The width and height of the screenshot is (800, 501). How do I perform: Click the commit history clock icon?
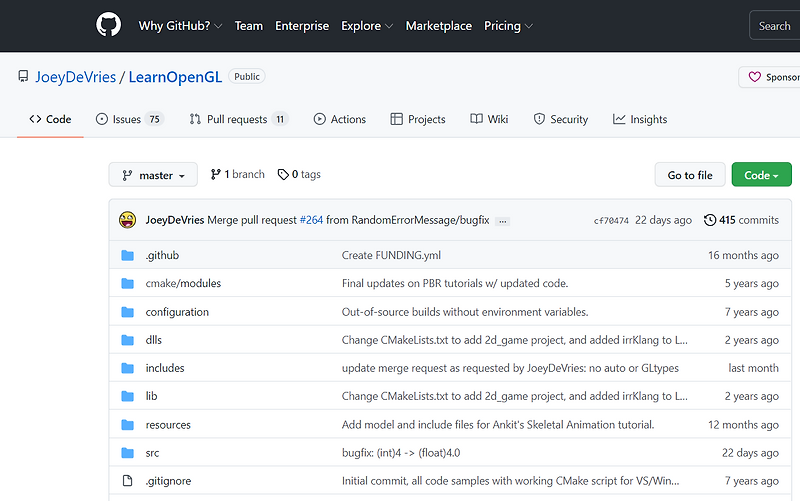710,220
